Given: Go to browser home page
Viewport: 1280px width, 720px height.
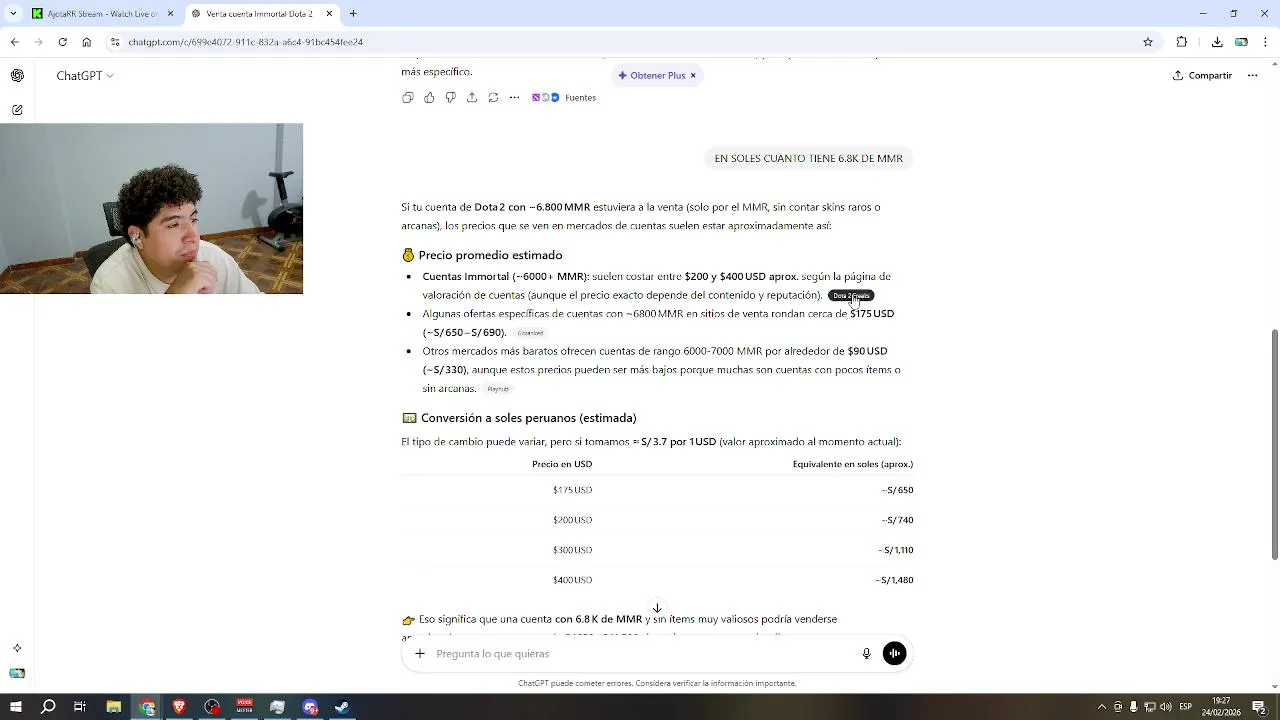Looking at the screenshot, I should (86, 42).
